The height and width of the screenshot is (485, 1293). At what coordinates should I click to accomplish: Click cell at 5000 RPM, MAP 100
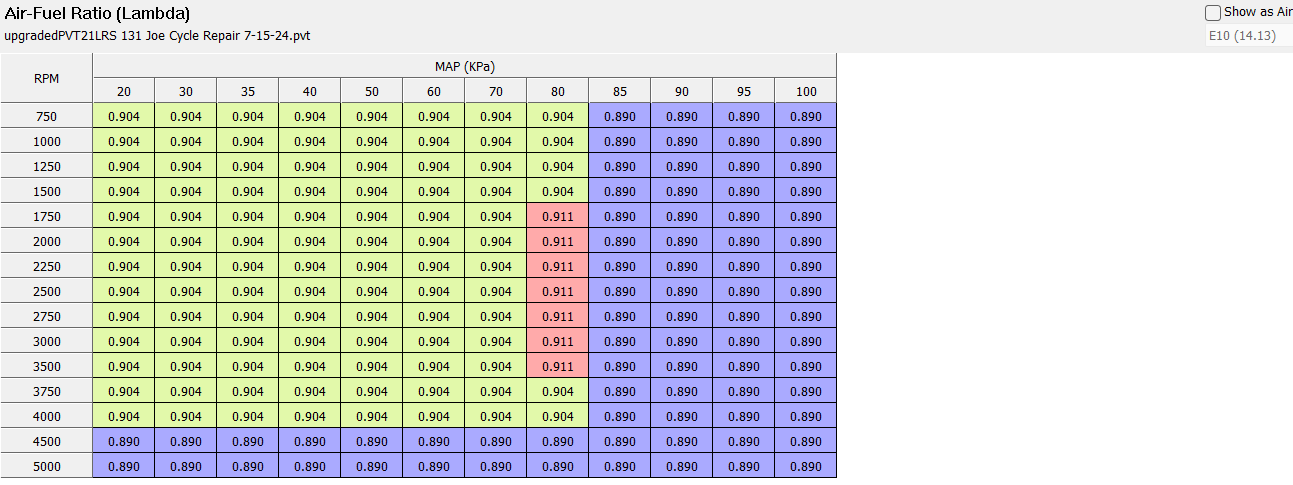pos(805,466)
